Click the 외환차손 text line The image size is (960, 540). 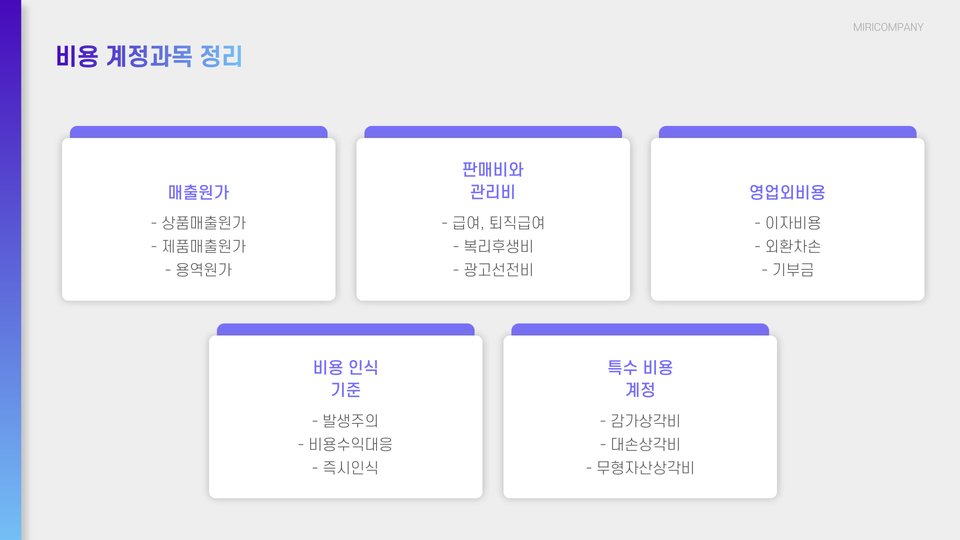[x=787, y=246]
